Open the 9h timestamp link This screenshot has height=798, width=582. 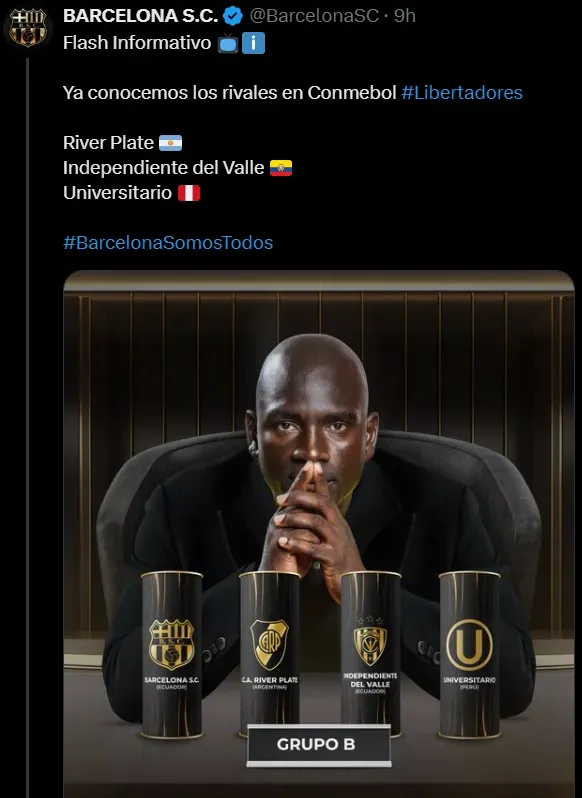tap(405, 16)
